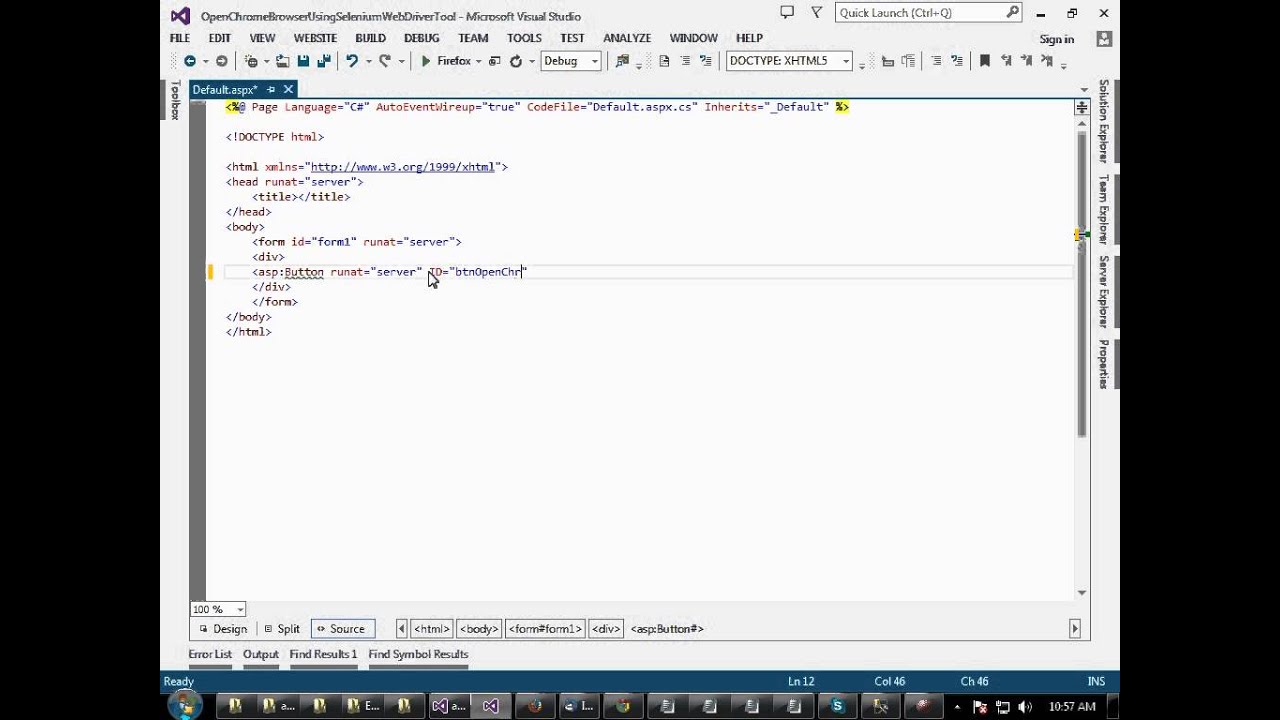This screenshot has height=720, width=1280.
Task: Open the BUILD menu
Action: point(370,38)
